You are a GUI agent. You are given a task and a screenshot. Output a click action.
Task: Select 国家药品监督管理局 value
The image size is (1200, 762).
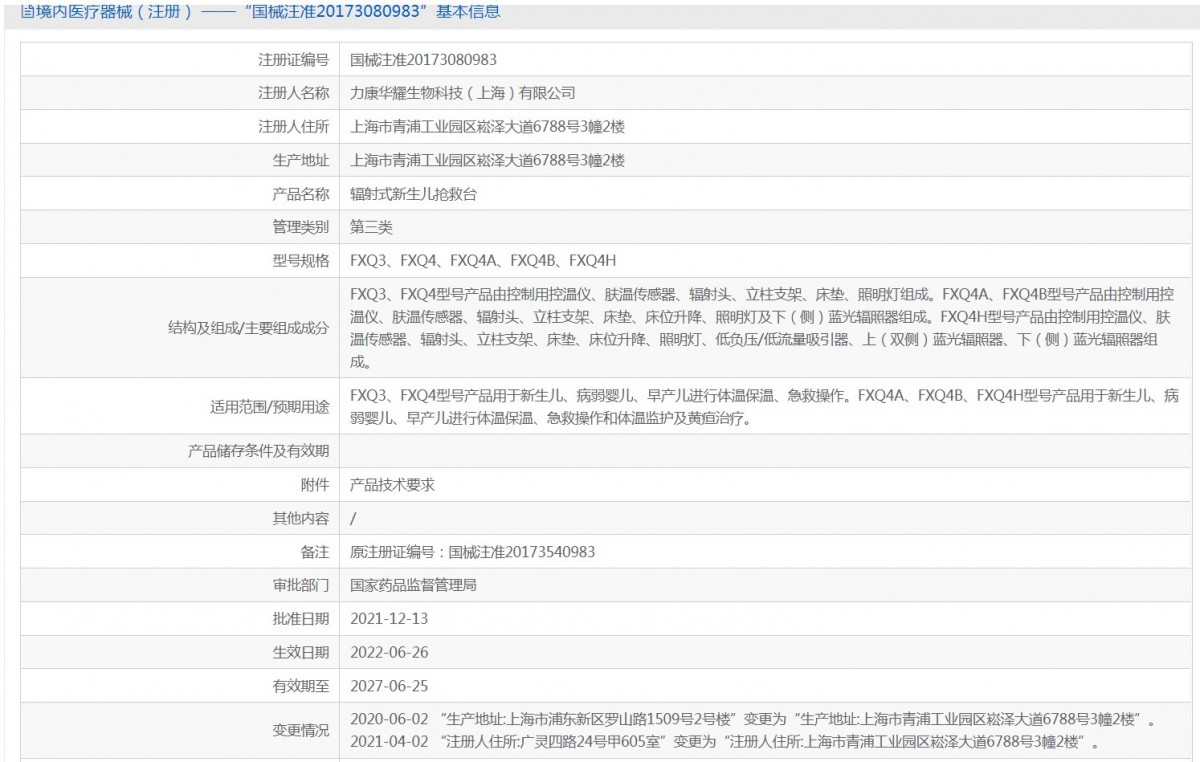[413, 585]
